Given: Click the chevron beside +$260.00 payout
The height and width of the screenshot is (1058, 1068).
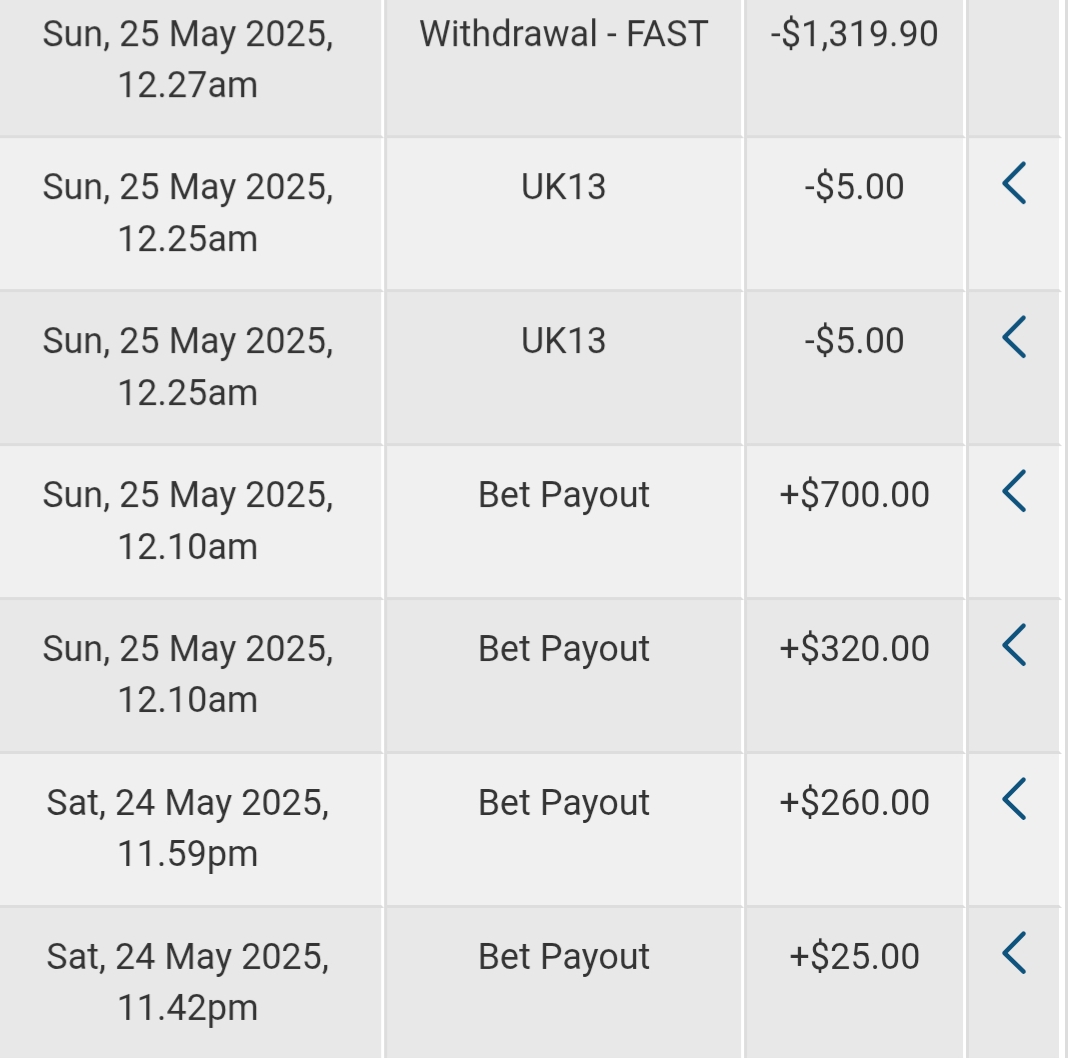Looking at the screenshot, I should coord(1014,799).
